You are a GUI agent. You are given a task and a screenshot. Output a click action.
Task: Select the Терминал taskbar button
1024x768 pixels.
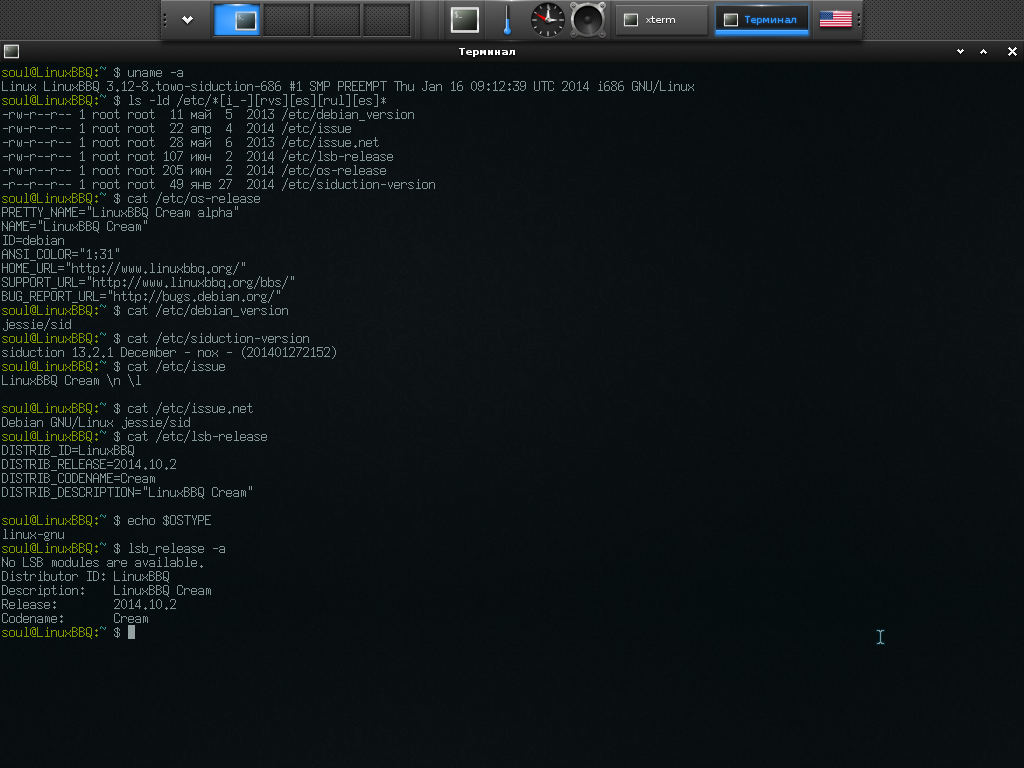761,20
